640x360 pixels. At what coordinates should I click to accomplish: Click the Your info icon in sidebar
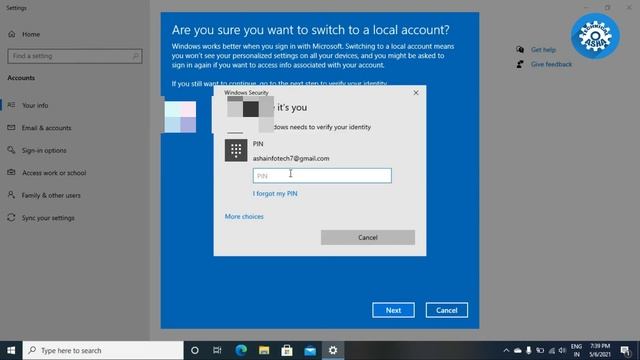[x=11, y=105]
